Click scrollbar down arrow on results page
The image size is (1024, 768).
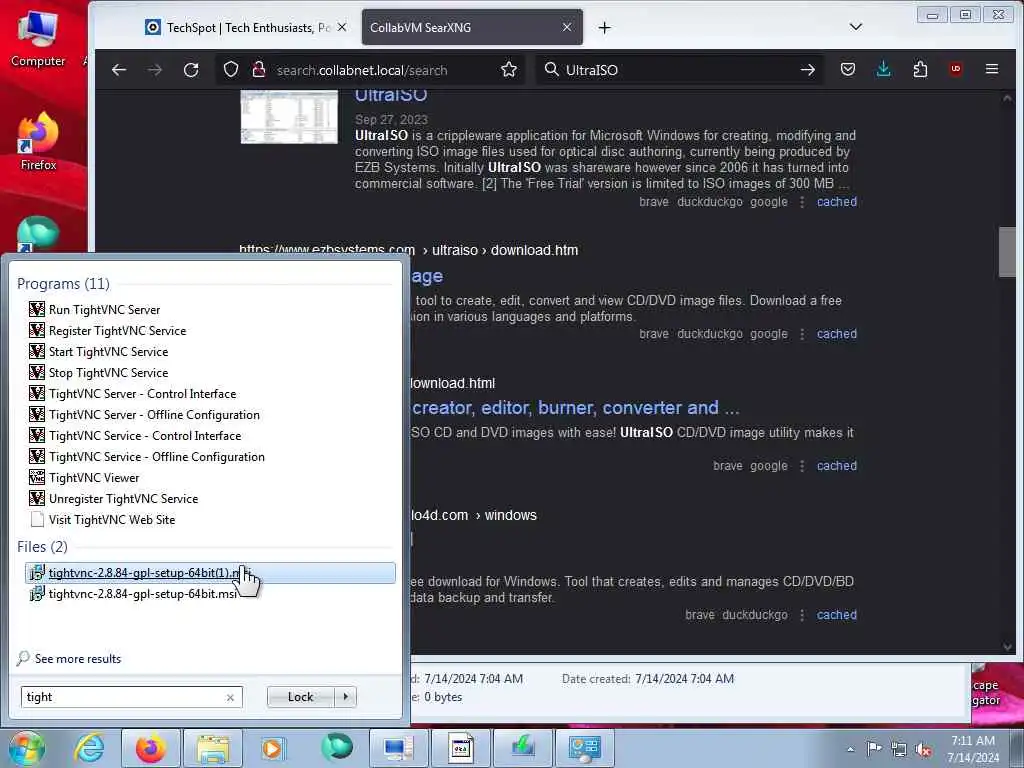[x=1007, y=647]
